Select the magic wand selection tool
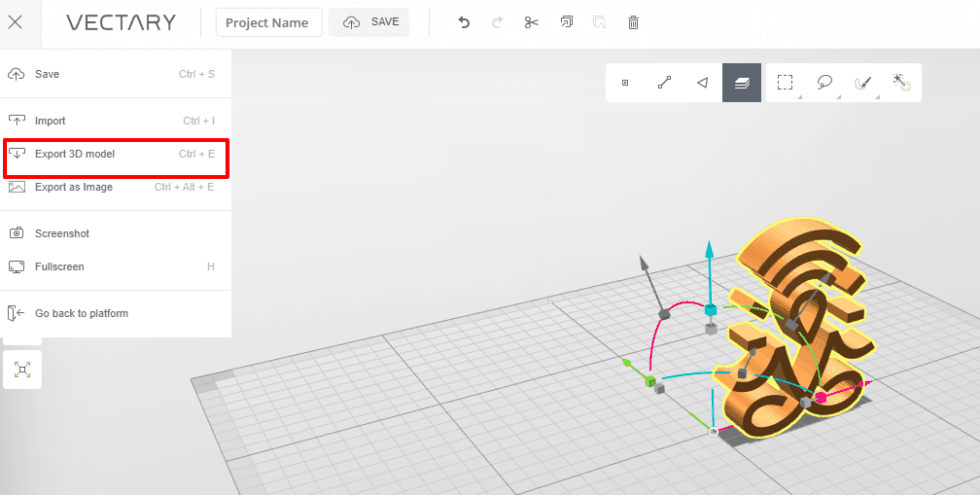Screen dimensions: 980x495 [901, 82]
